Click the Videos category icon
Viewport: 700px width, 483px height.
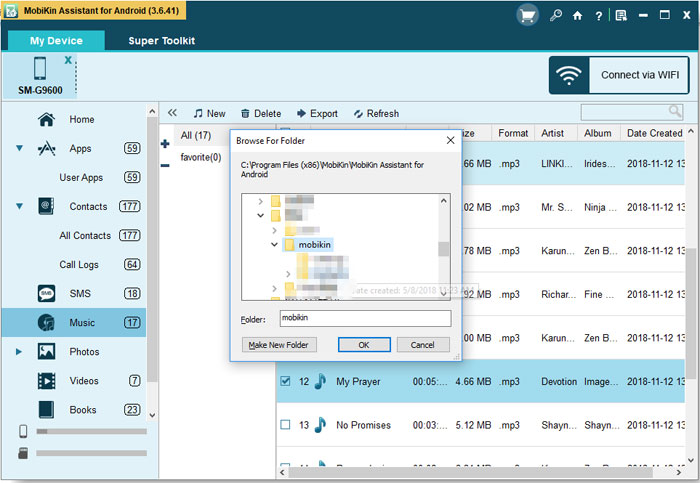click(x=46, y=381)
